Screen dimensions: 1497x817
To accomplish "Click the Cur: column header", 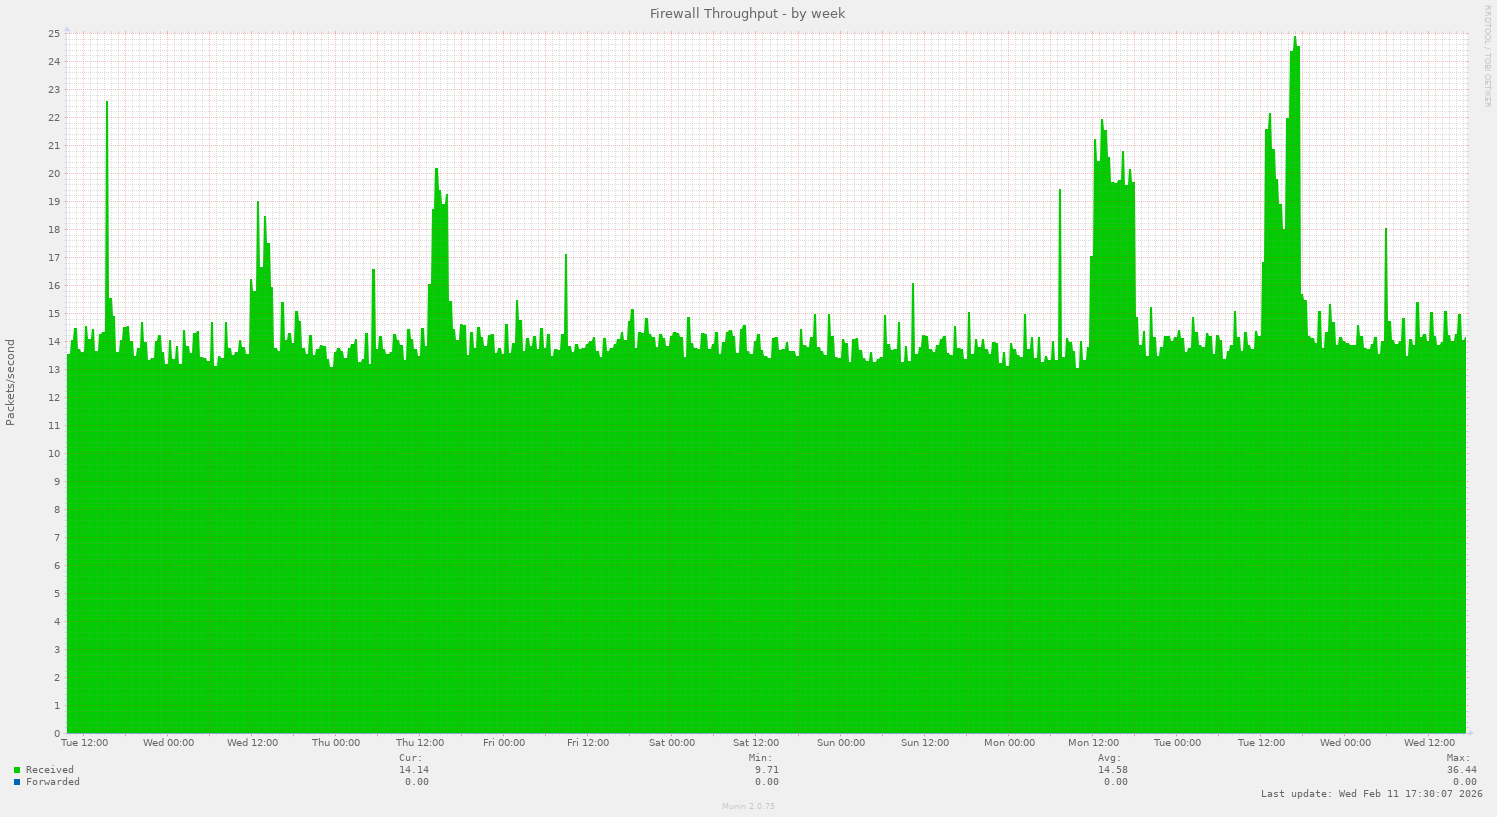I will click(x=409, y=757).
